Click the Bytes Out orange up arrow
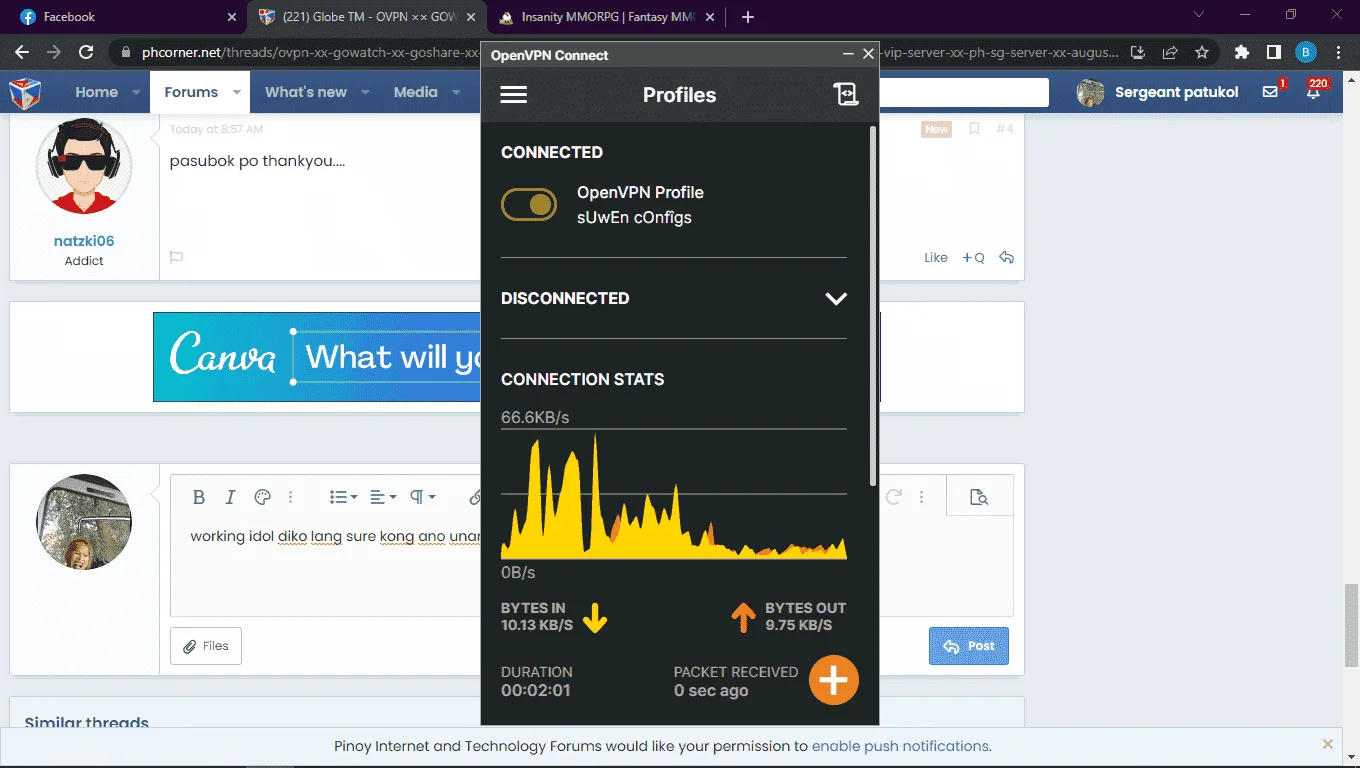This screenshot has width=1360, height=768. [743, 618]
